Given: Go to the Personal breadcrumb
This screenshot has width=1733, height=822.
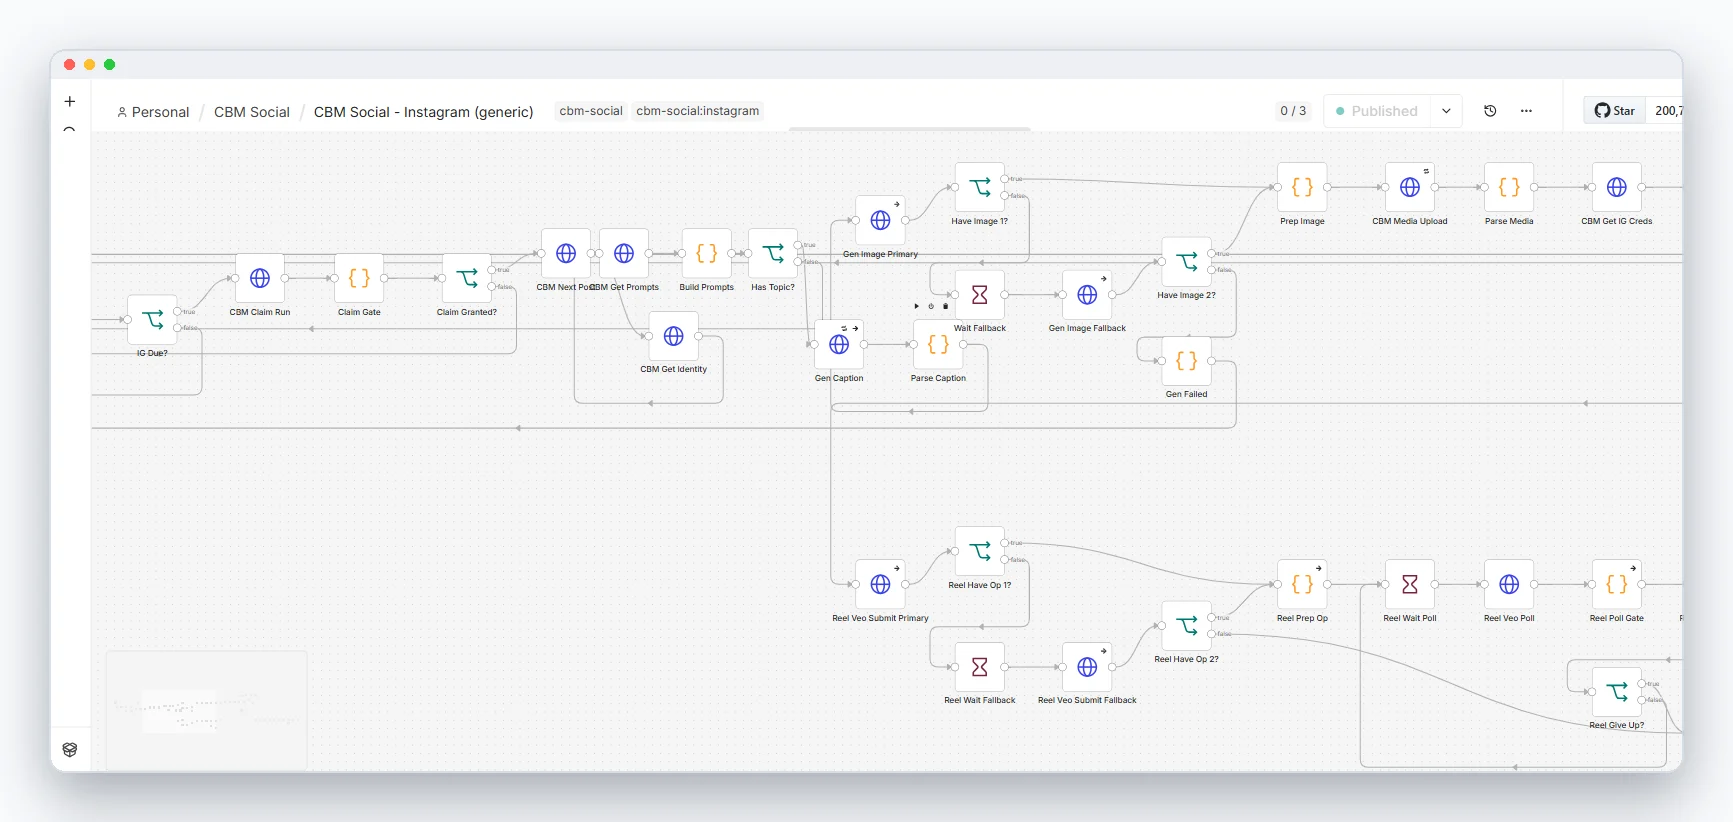Looking at the screenshot, I should [x=153, y=112].
